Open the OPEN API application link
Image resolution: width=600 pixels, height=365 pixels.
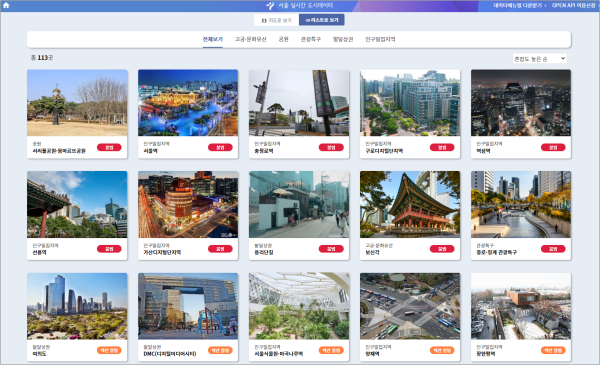click(x=574, y=5)
